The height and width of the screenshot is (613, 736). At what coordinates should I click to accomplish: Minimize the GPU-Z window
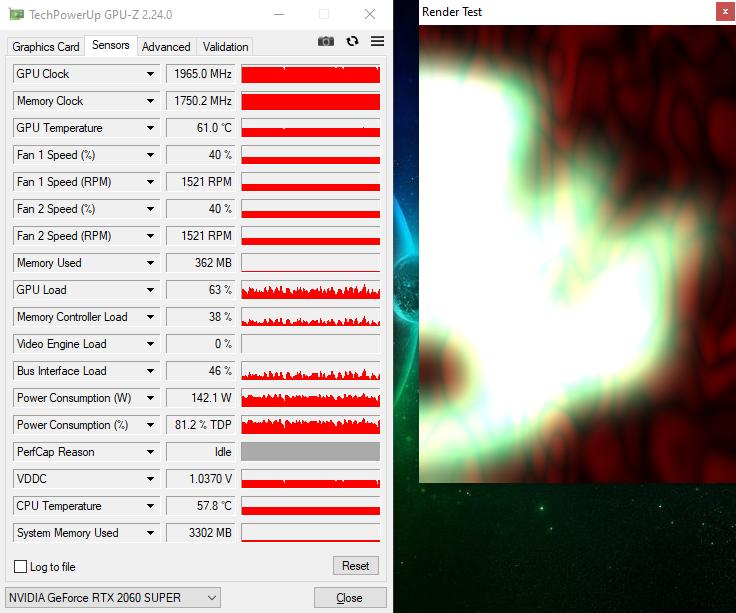[277, 15]
